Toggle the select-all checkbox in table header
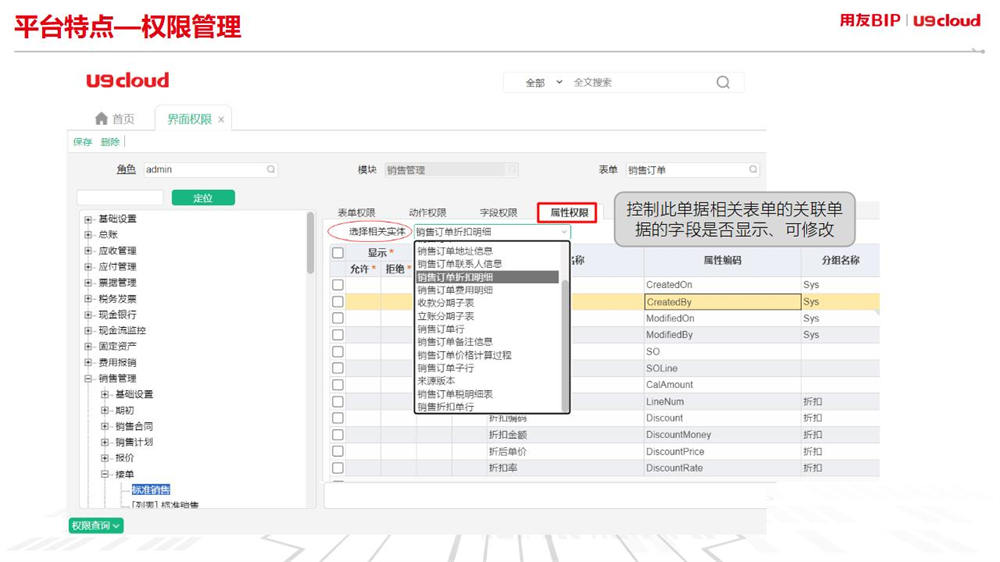1000x562 pixels. pyautogui.click(x=338, y=253)
